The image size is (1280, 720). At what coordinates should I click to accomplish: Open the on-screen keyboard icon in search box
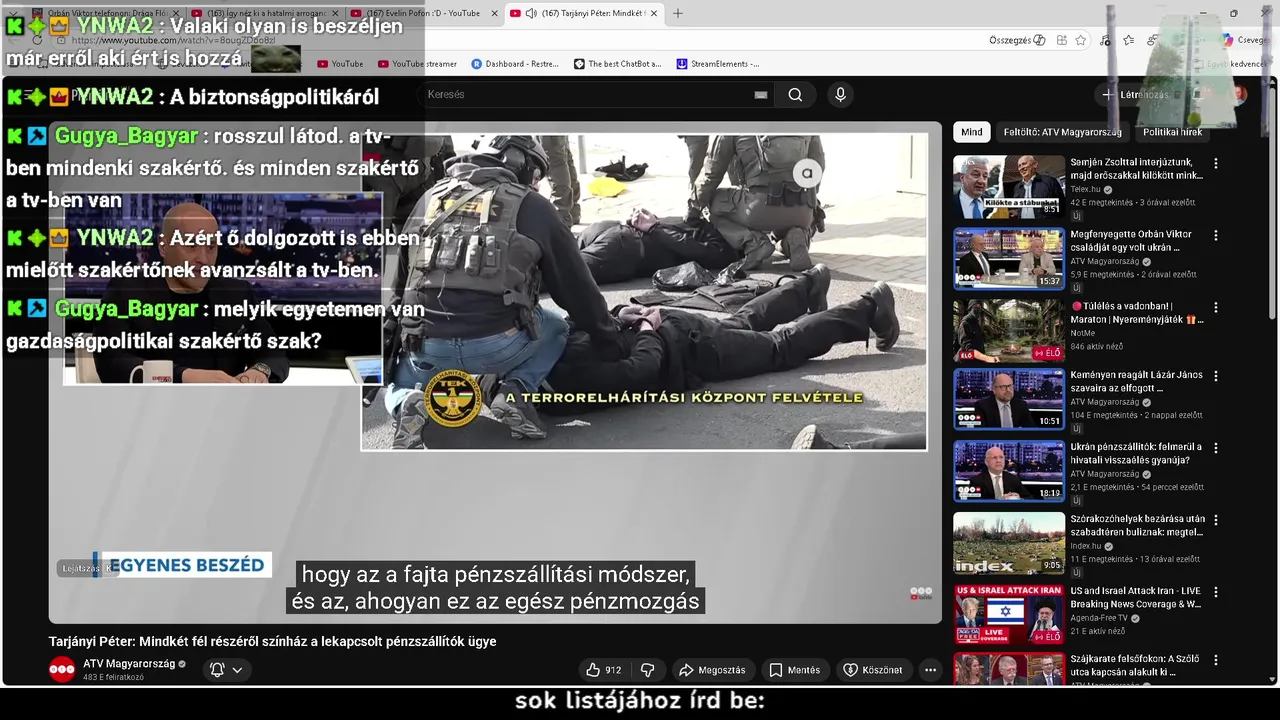pos(761,95)
